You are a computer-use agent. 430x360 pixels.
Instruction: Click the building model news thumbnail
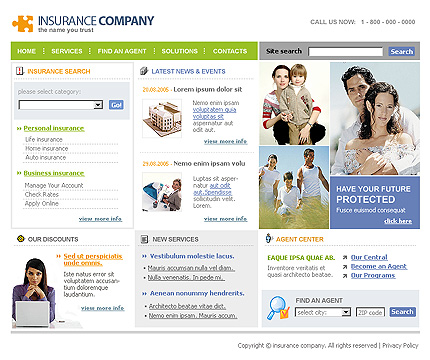click(x=162, y=118)
